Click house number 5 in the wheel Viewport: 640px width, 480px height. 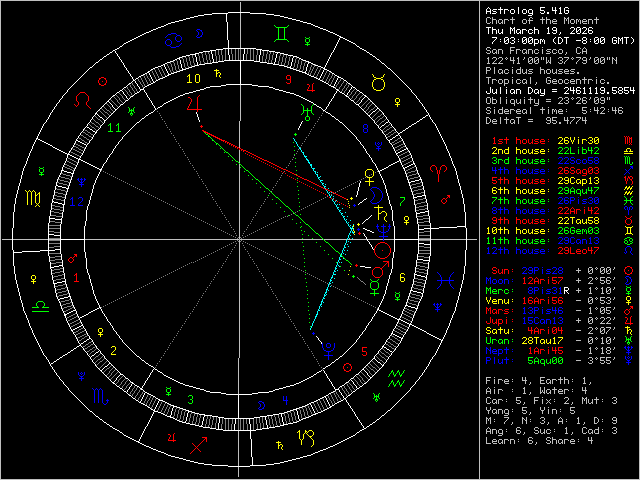[364, 351]
